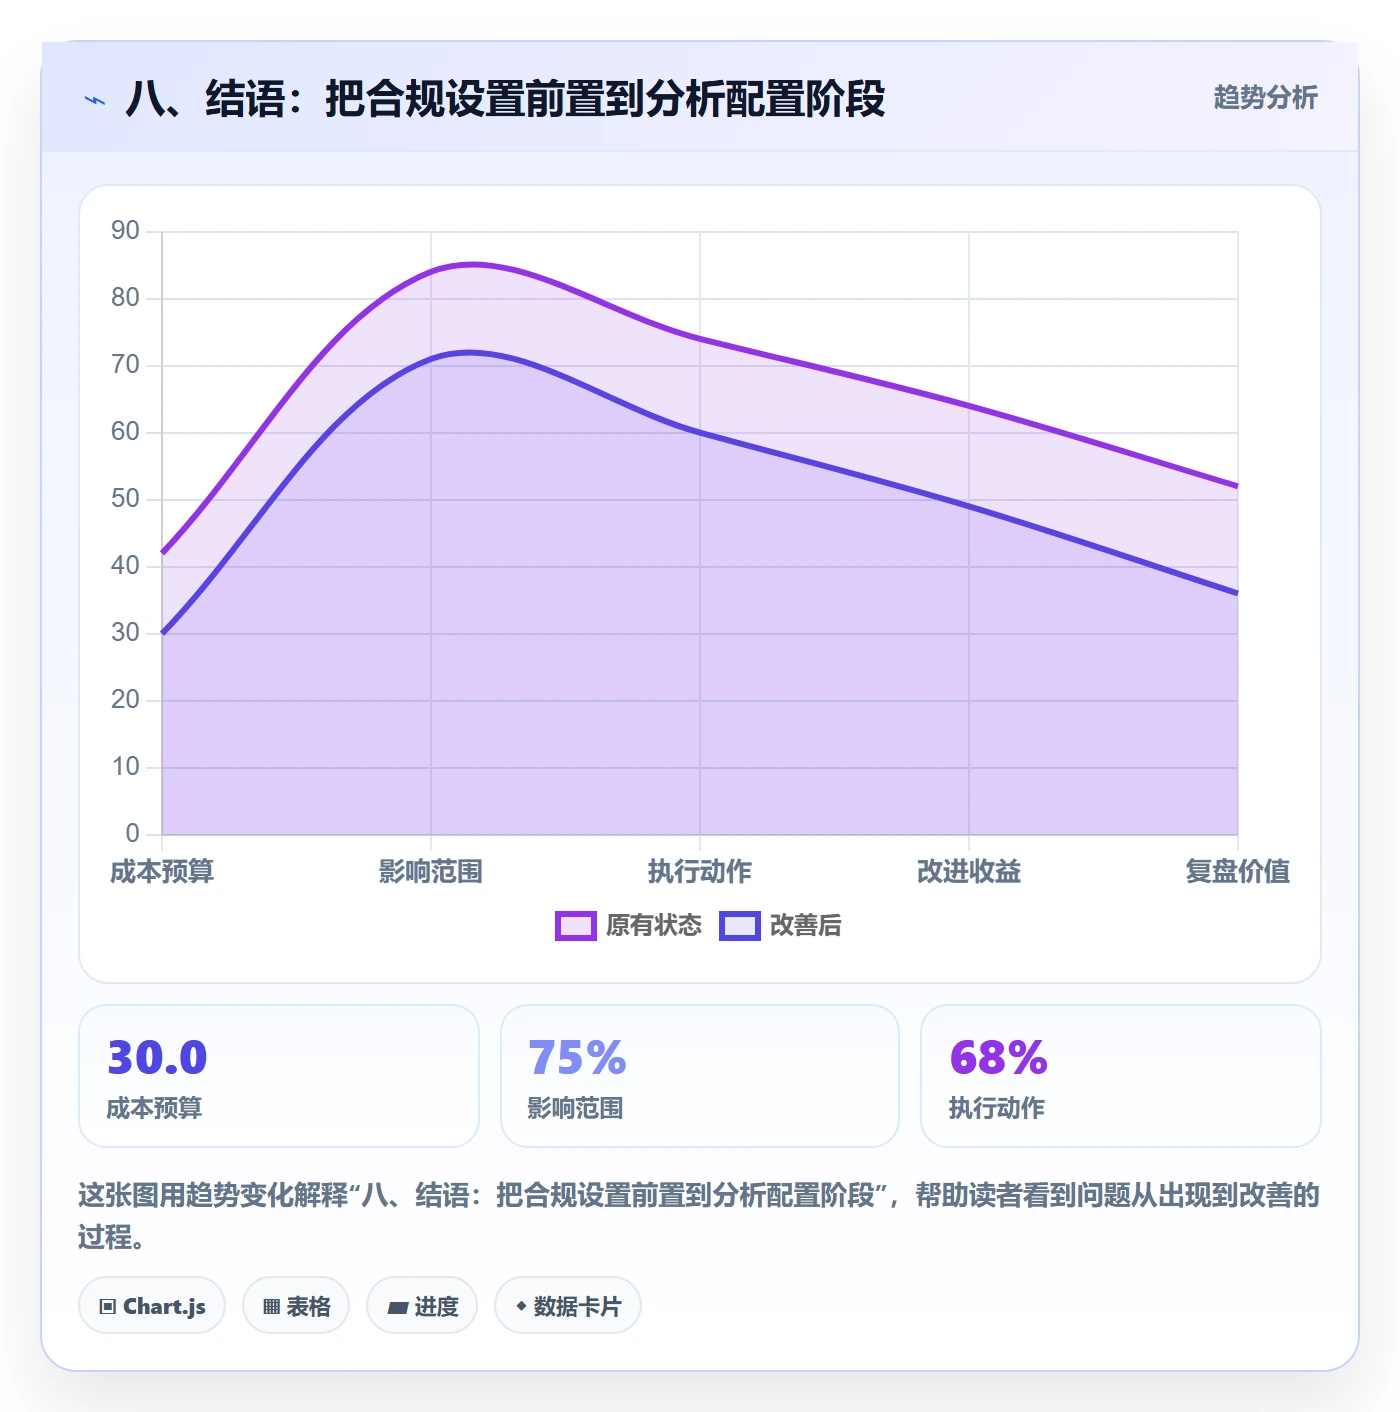Click the bar icon in 进度 chip

(398, 1307)
